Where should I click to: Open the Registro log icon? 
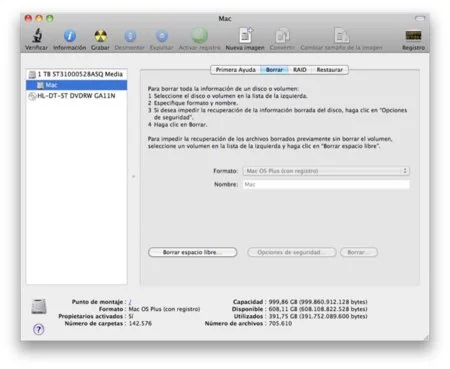coord(413,36)
